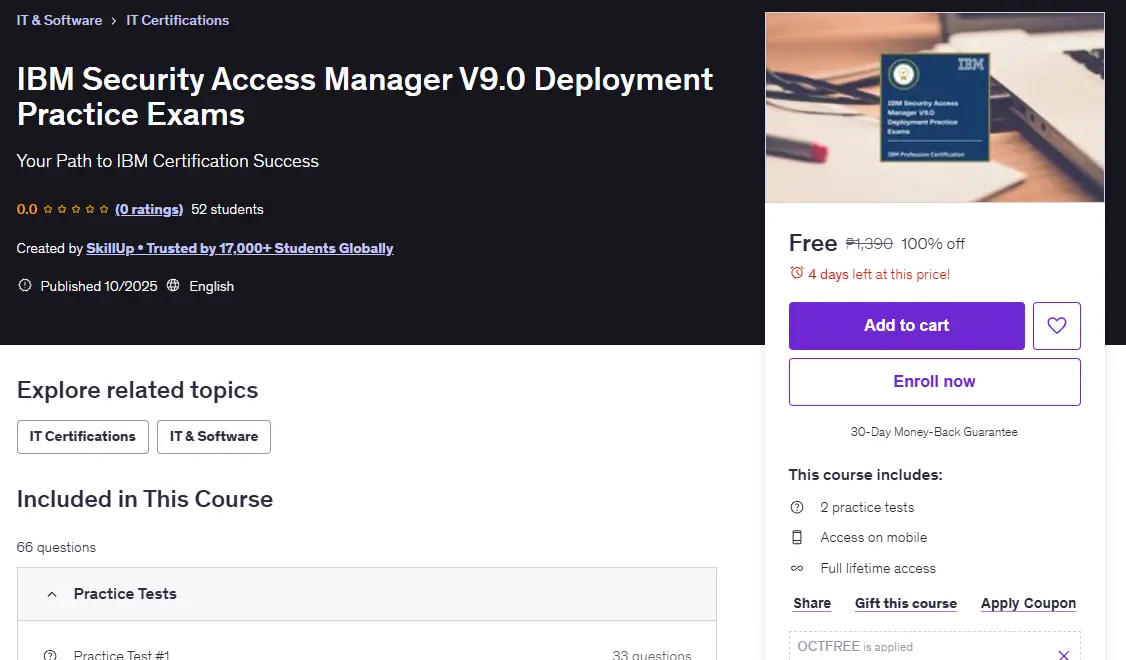
Task: Select the IT Certifications topic chip
Action: pyautogui.click(x=83, y=437)
